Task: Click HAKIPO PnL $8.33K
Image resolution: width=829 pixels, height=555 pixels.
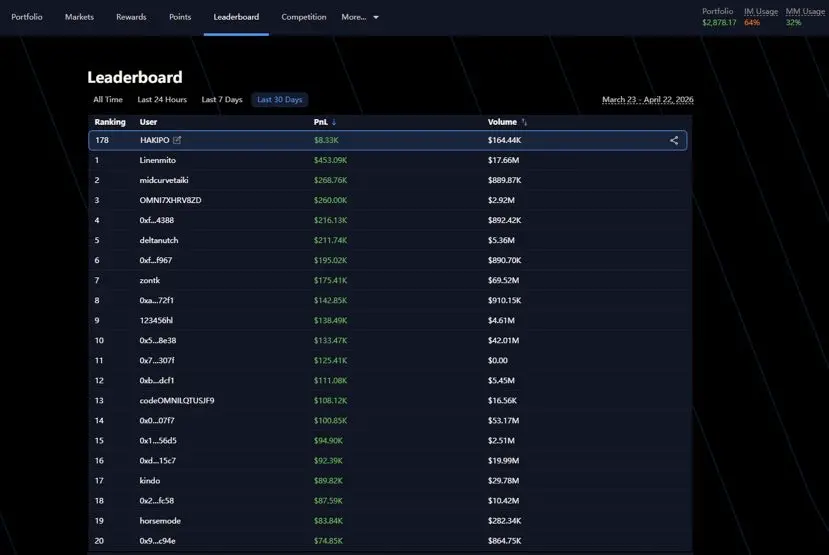Action: [x=326, y=140]
